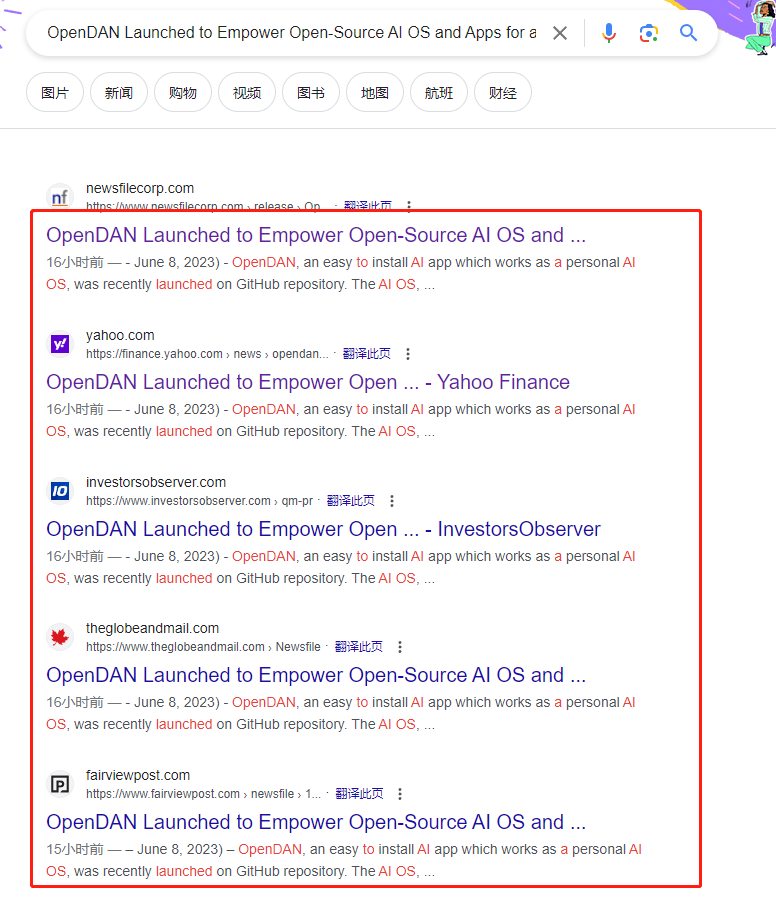Open the Yahoo Finance OpenDAN result title

tap(307, 382)
